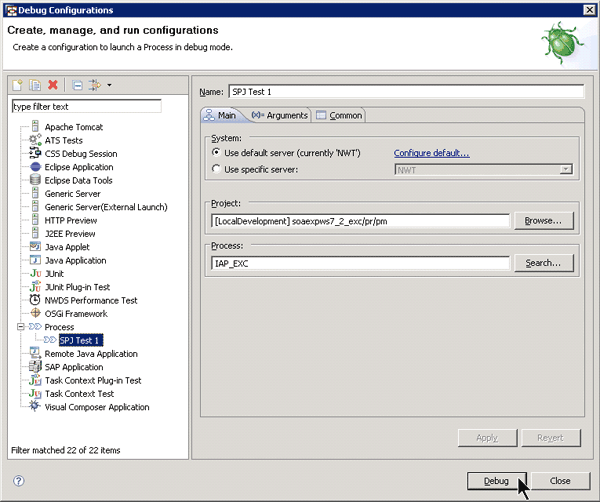Select Use specific server radio button
The height and width of the screenshot is (502, 600).
[216, 170]
